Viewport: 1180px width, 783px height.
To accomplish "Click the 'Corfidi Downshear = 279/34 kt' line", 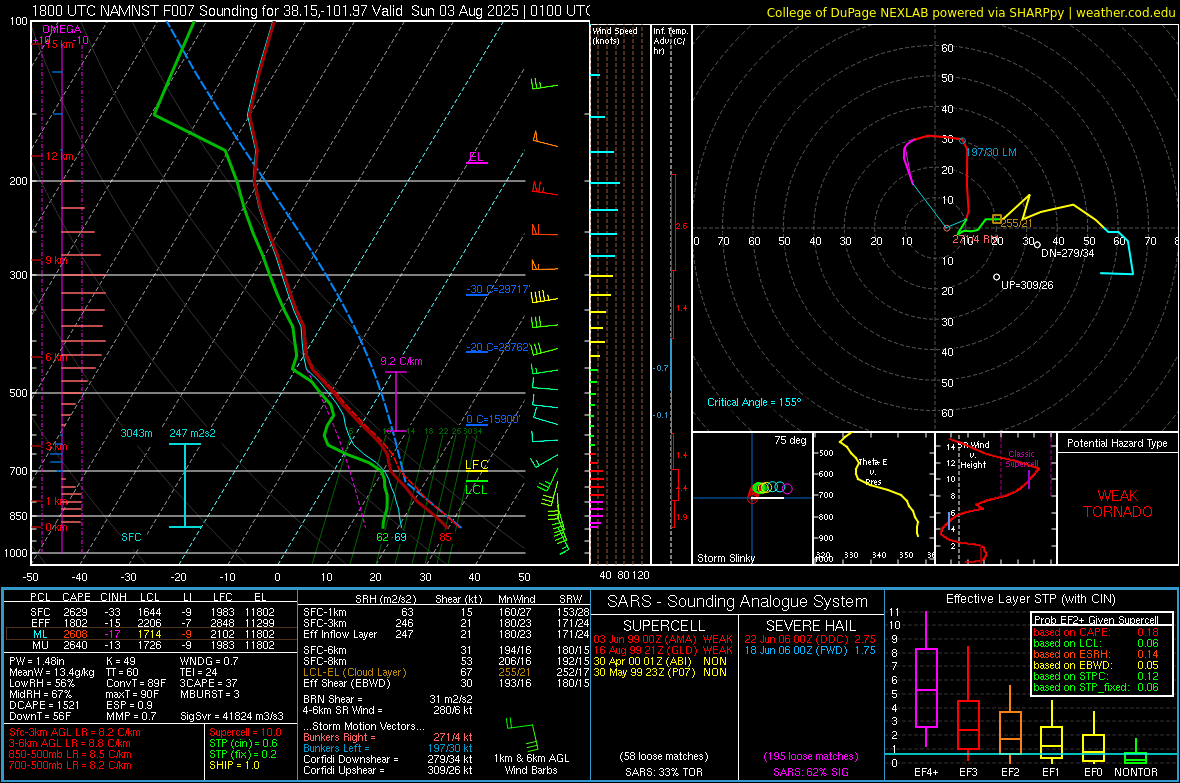I will point(388,759).
